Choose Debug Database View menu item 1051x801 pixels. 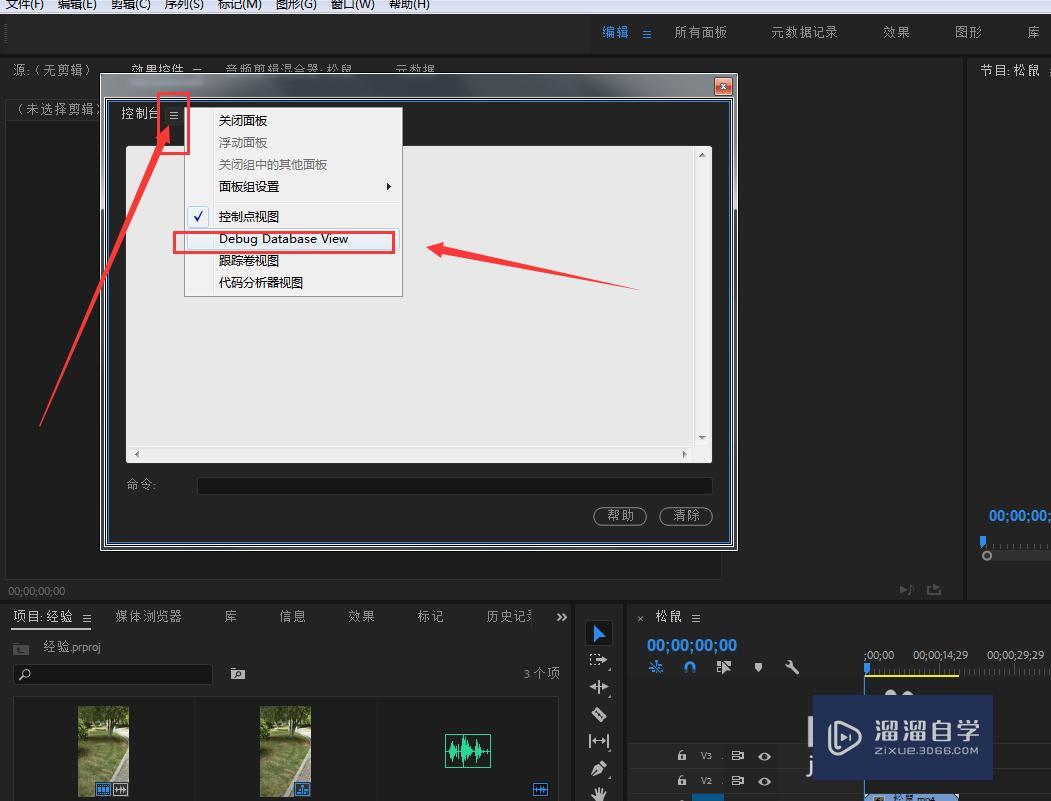coord(293,239)
